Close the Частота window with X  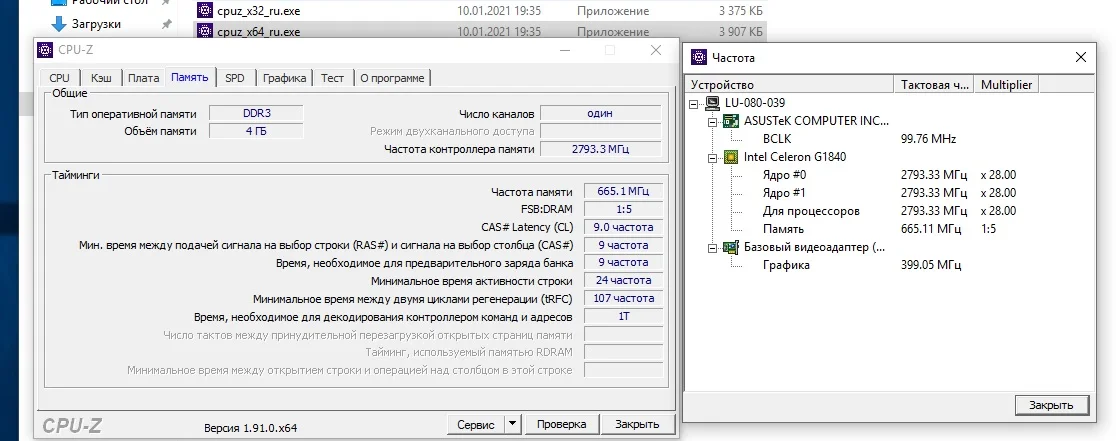(x=1080, y=58)
